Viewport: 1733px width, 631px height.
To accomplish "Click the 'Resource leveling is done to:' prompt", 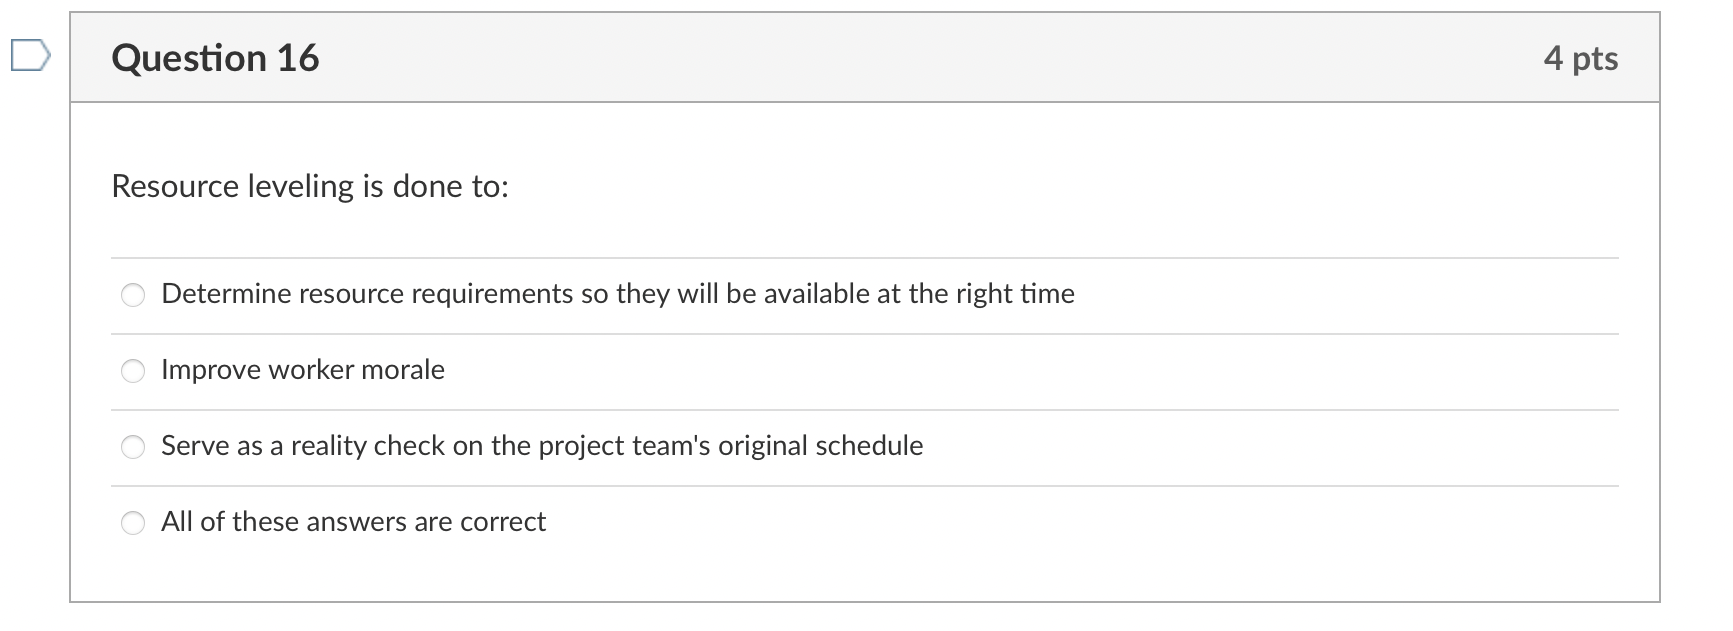I will pyautogui.click(x=310, y=187).
